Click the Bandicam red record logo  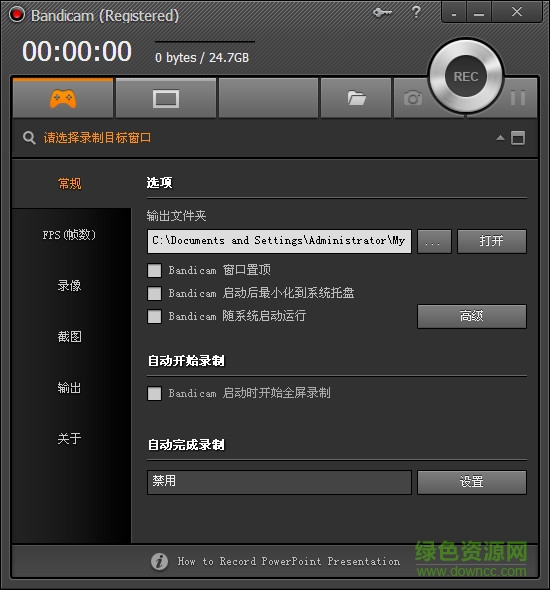pos(16,14)
